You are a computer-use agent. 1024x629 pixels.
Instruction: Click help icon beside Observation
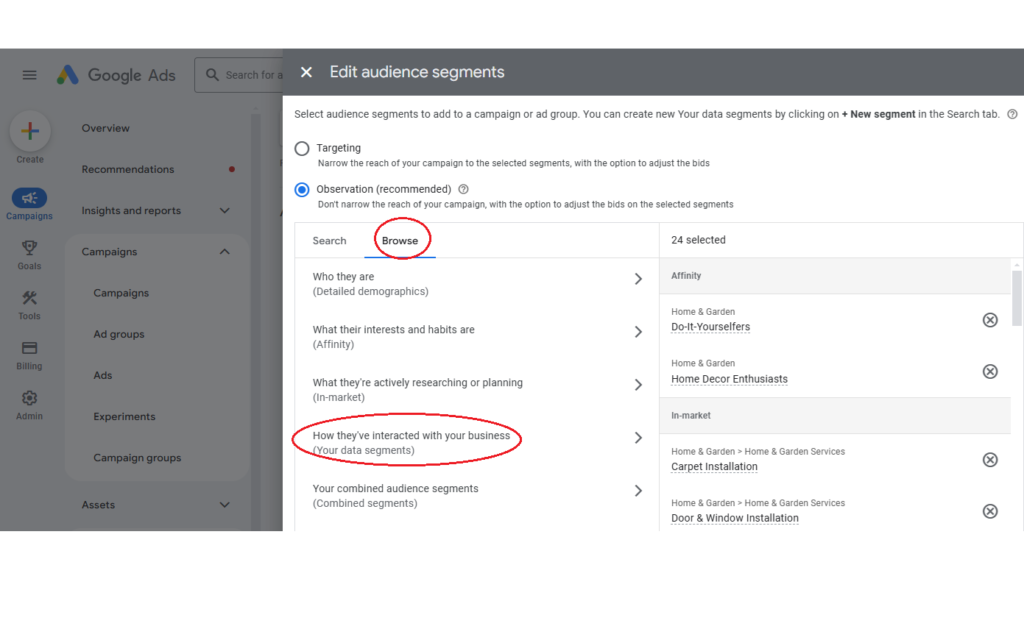[x=463, y=189]
